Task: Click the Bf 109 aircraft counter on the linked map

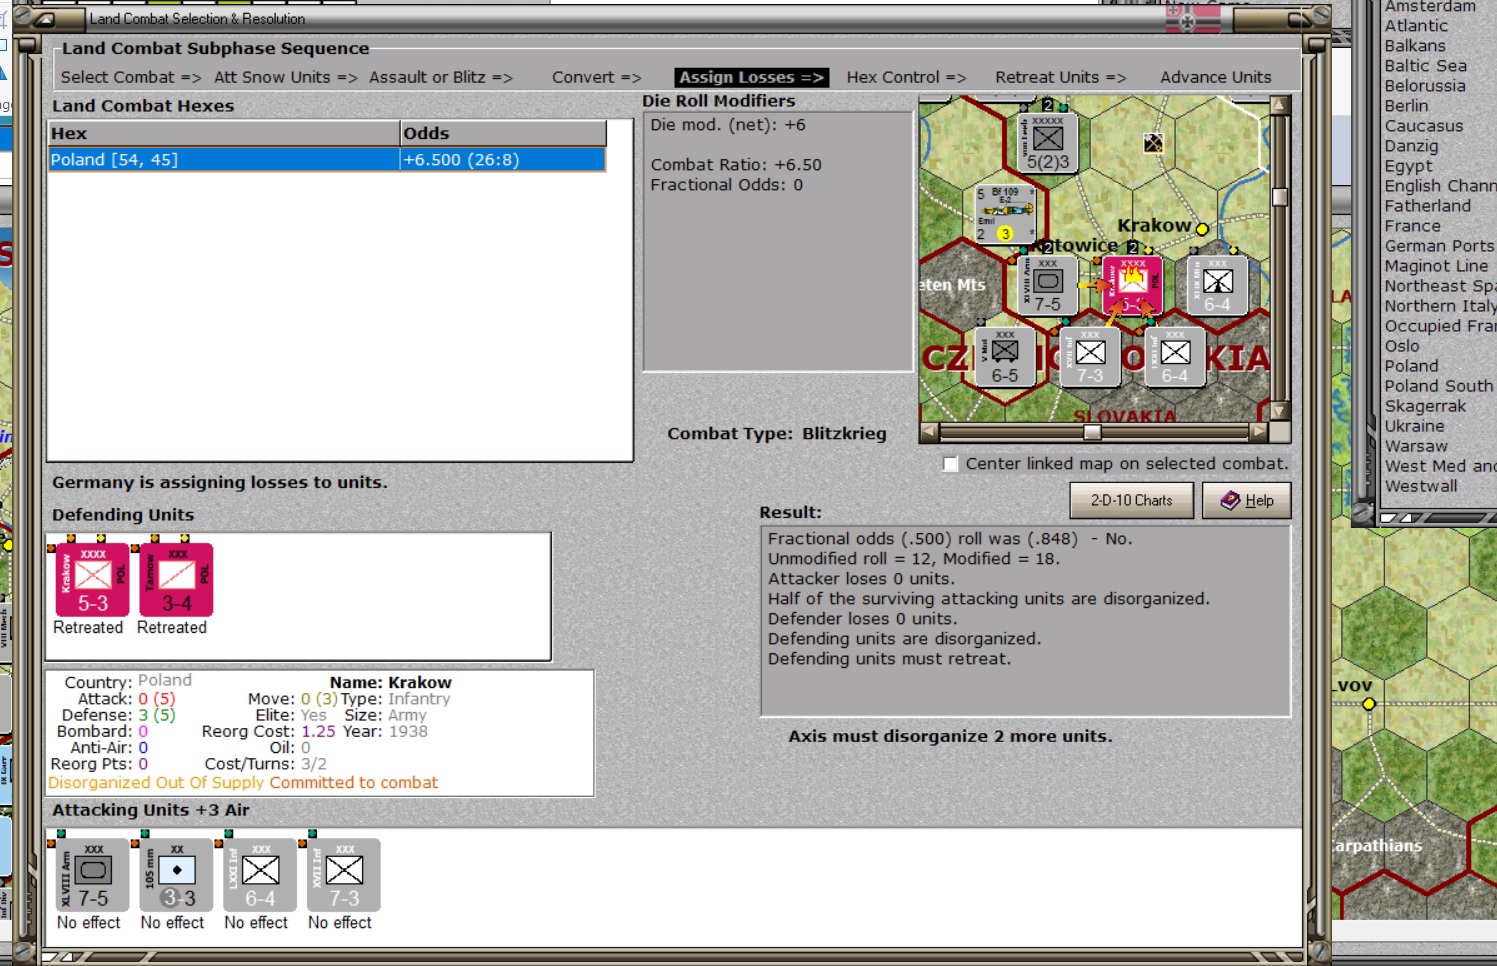Action: 1005,214
